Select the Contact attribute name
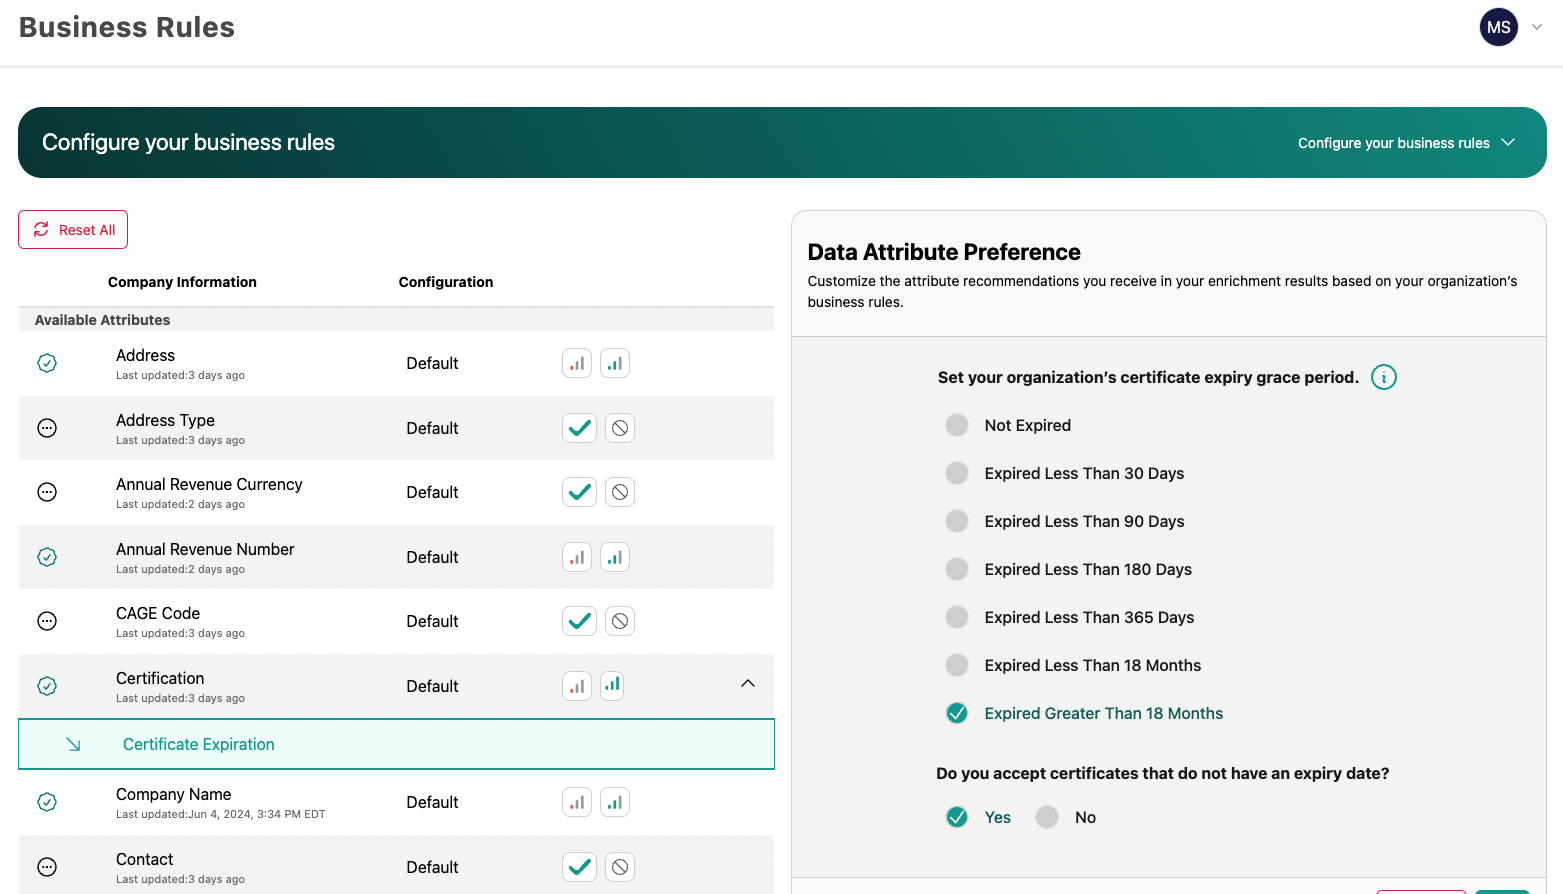The image size is (1563, 894). tap(145, 859)
